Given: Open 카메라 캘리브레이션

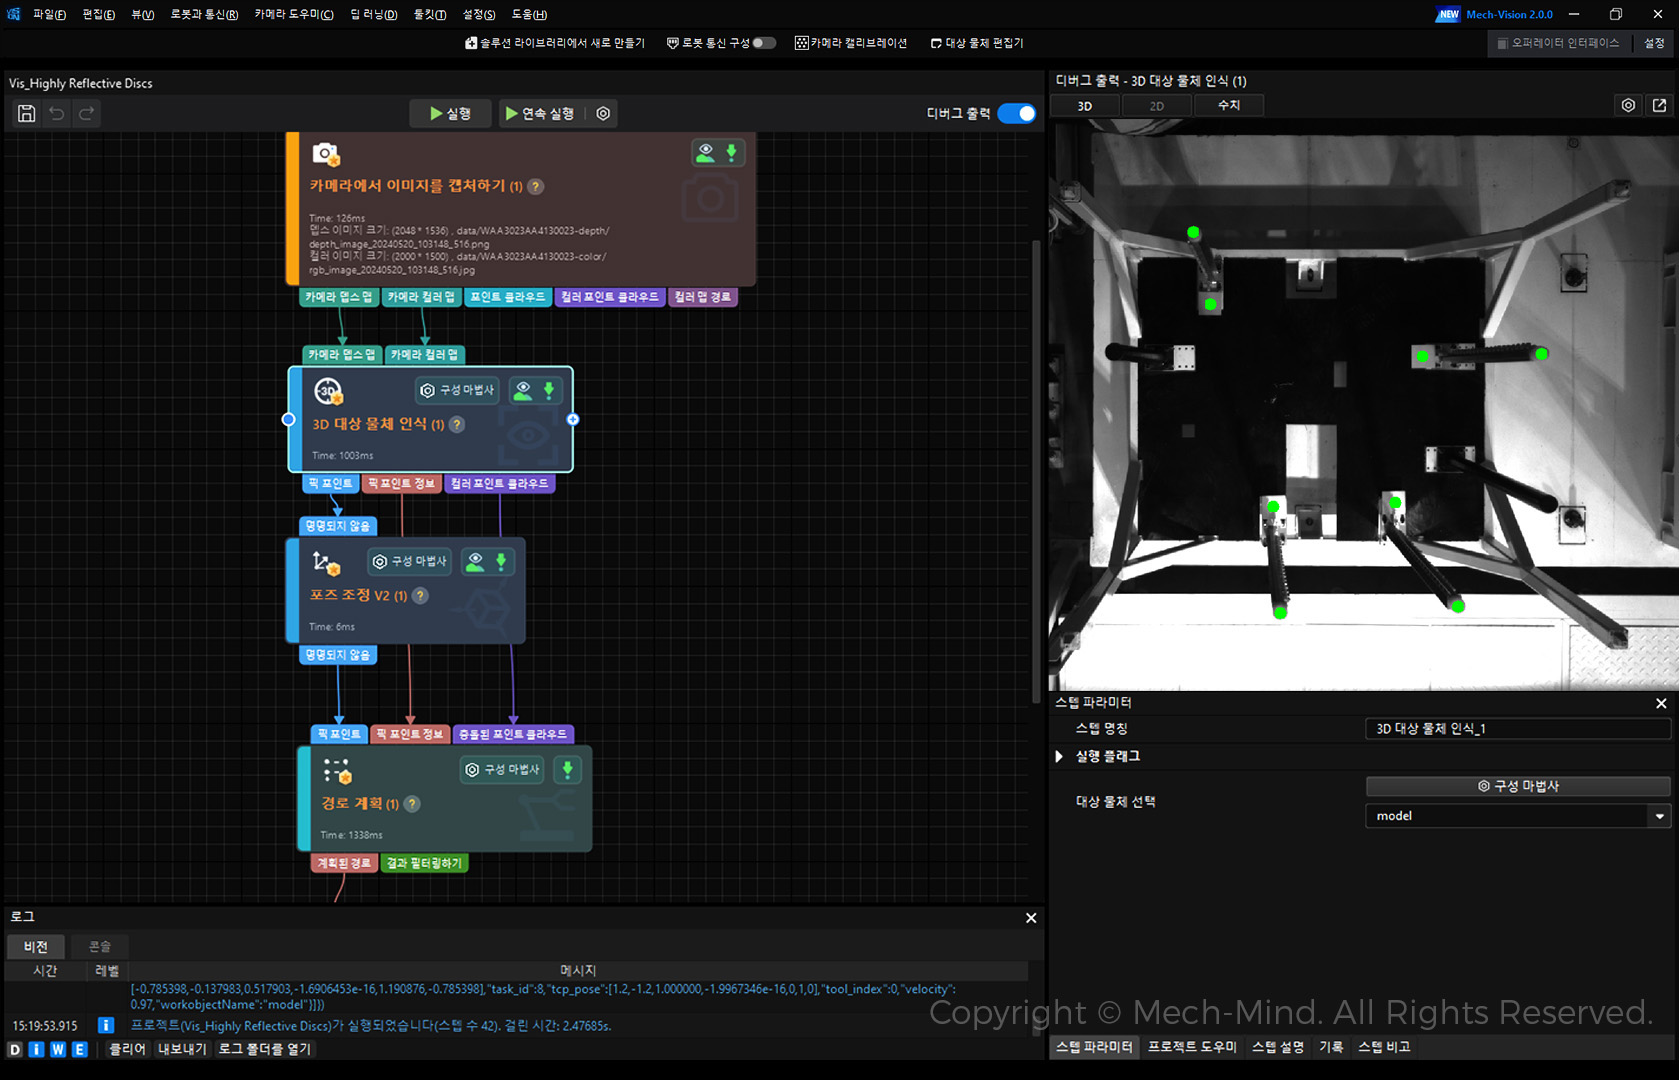Looking at the screenshot, I should (x=851, y=43).
